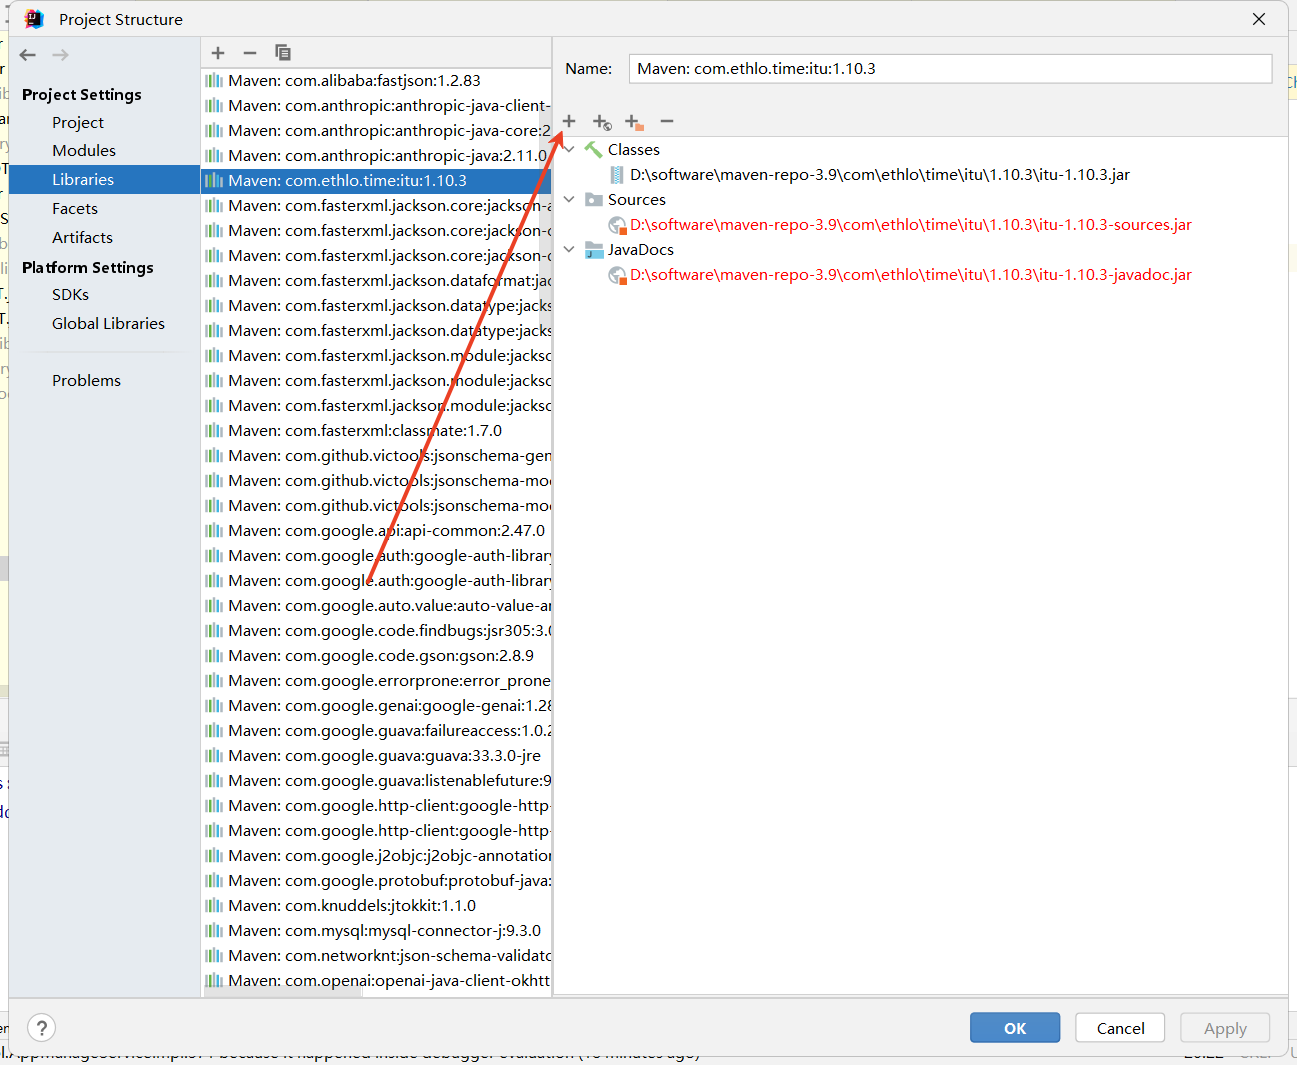Collapse the Classes node
The height and width of the screenshot is (1065, 1297).
pos(569,149)
